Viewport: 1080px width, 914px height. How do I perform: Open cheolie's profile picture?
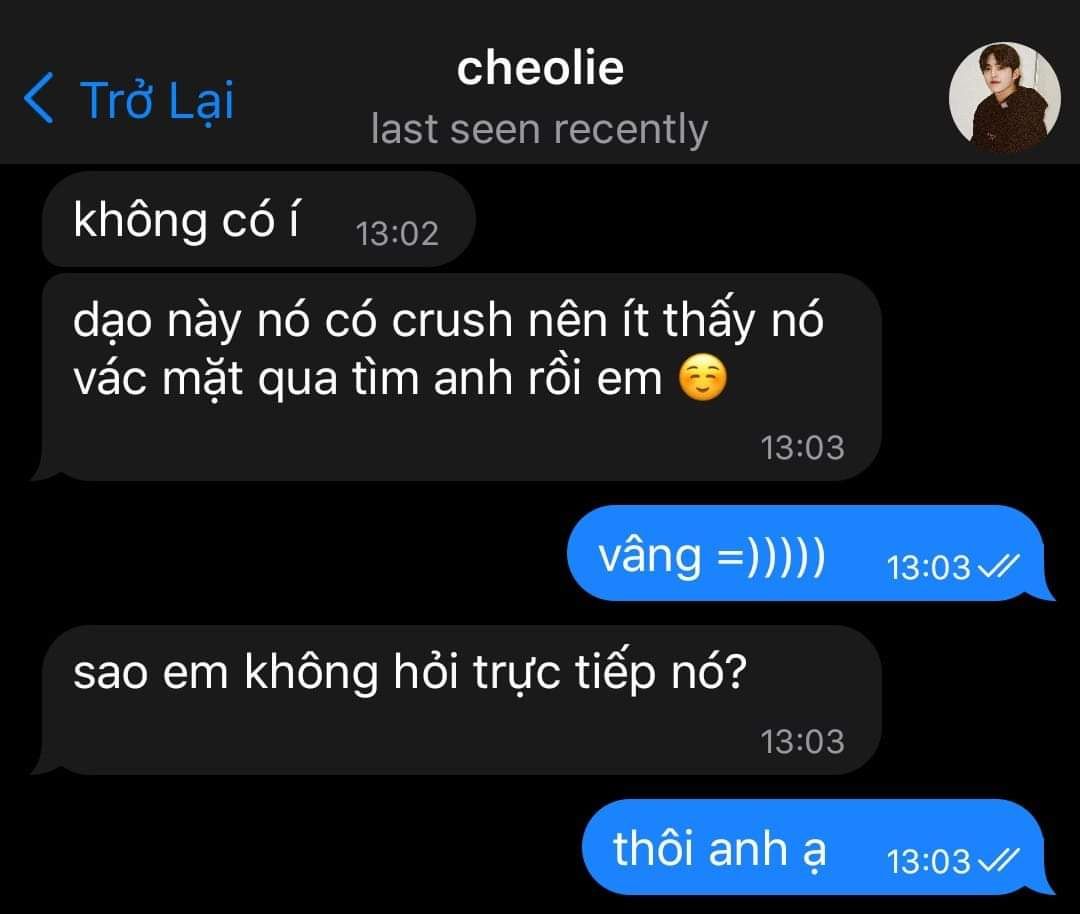pos(1004,97)
